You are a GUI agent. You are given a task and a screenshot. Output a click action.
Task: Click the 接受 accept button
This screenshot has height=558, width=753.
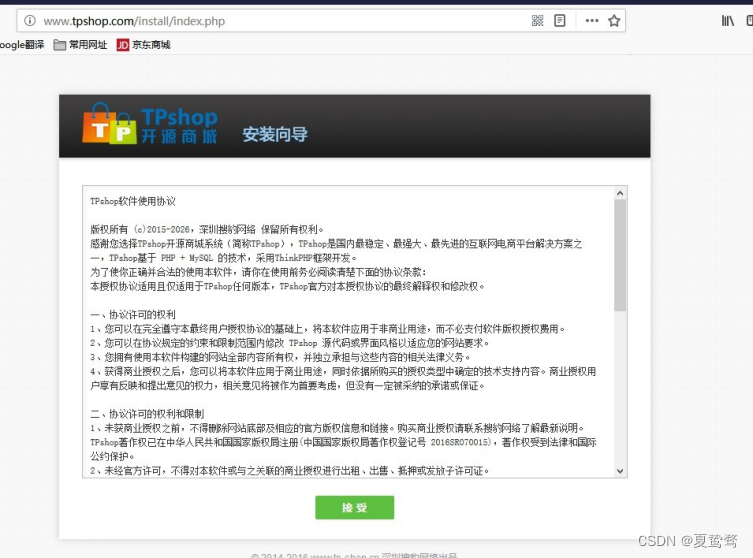point(354,508)
